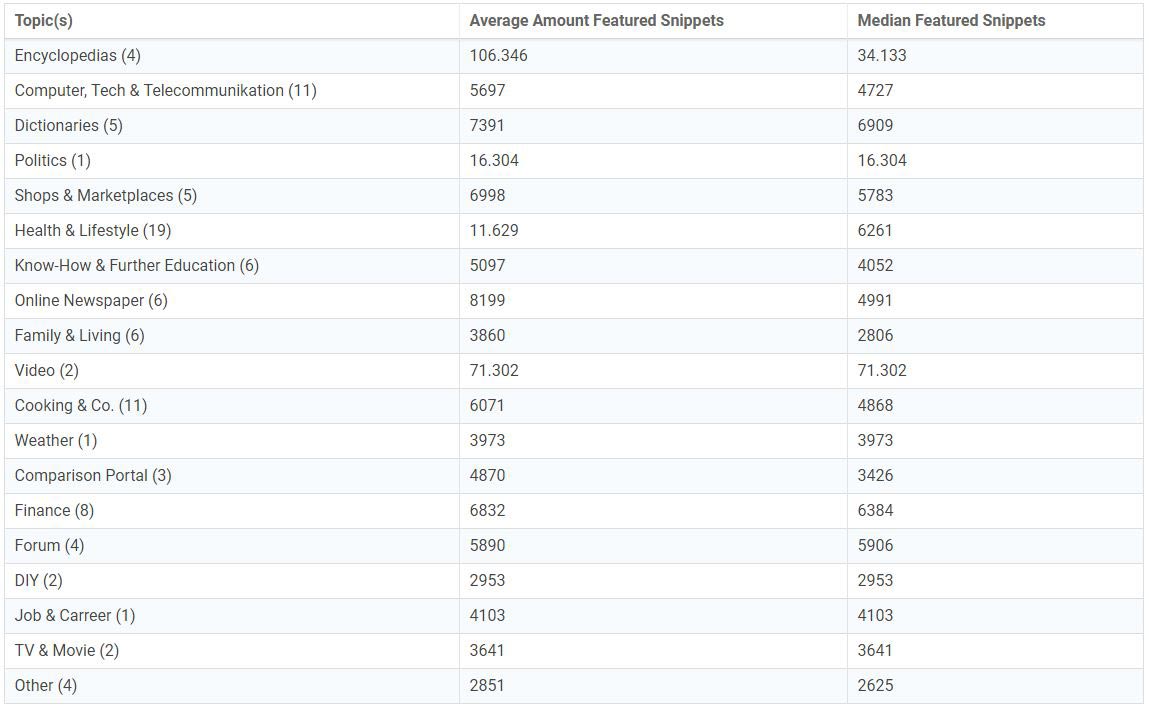Click the average value 106.346 for Encyclopedias
The image size is (1149, 708).
(498, 55)
